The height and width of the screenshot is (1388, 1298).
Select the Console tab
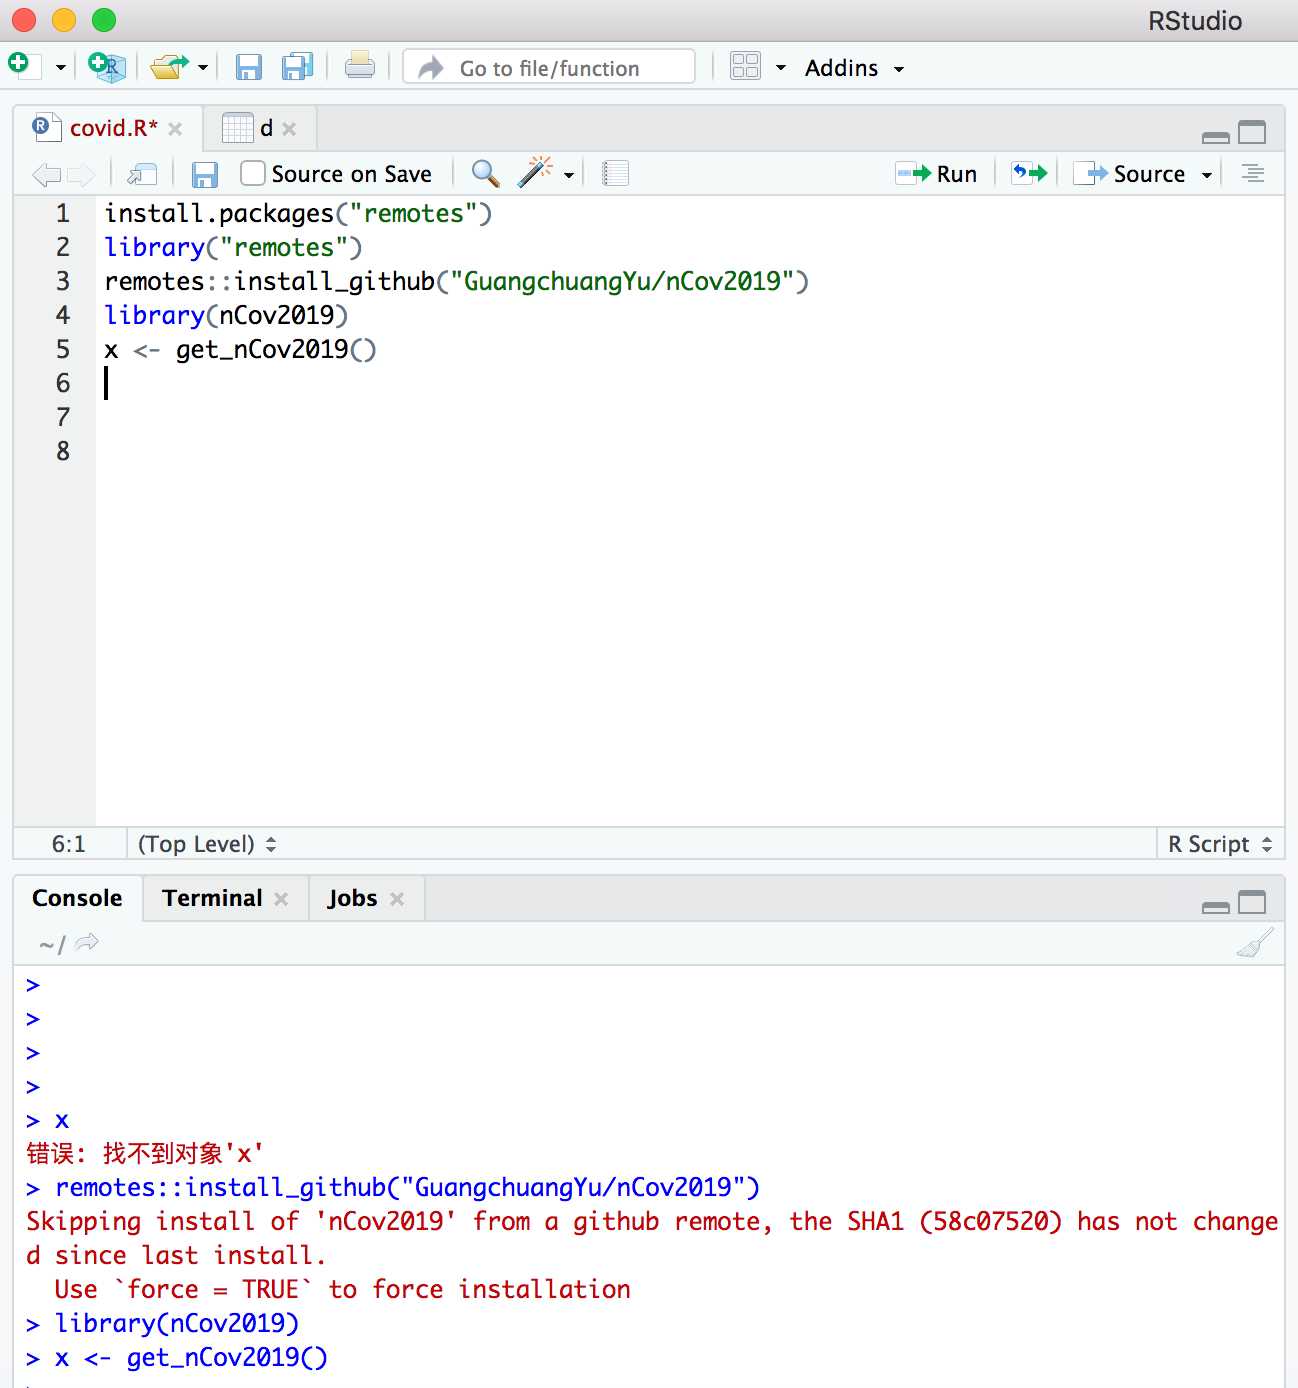[77, 898]
